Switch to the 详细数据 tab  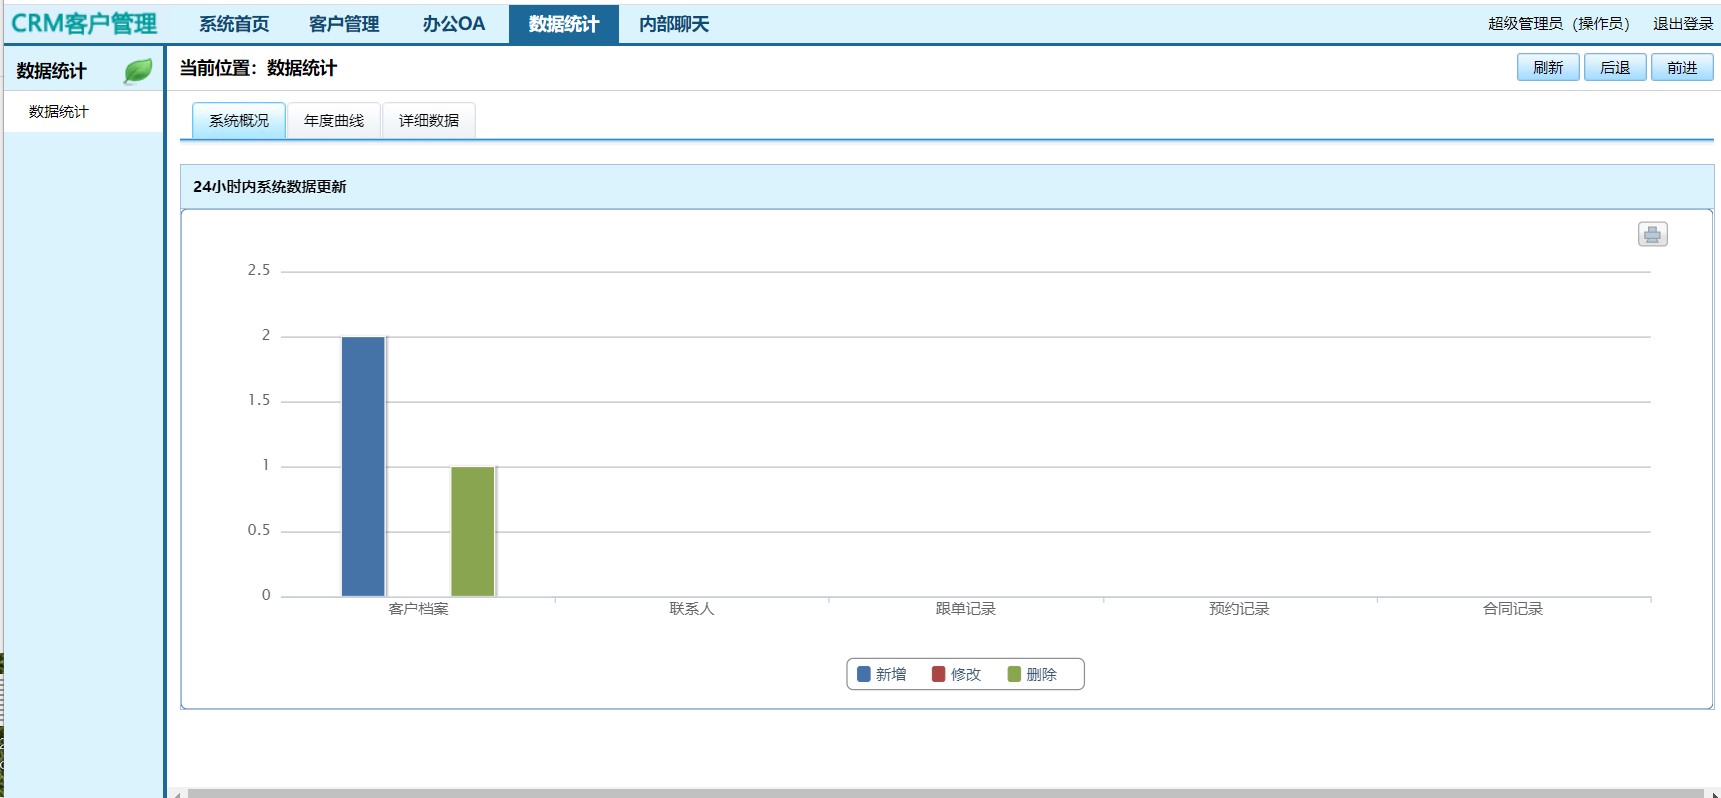[x=429, y=121]
